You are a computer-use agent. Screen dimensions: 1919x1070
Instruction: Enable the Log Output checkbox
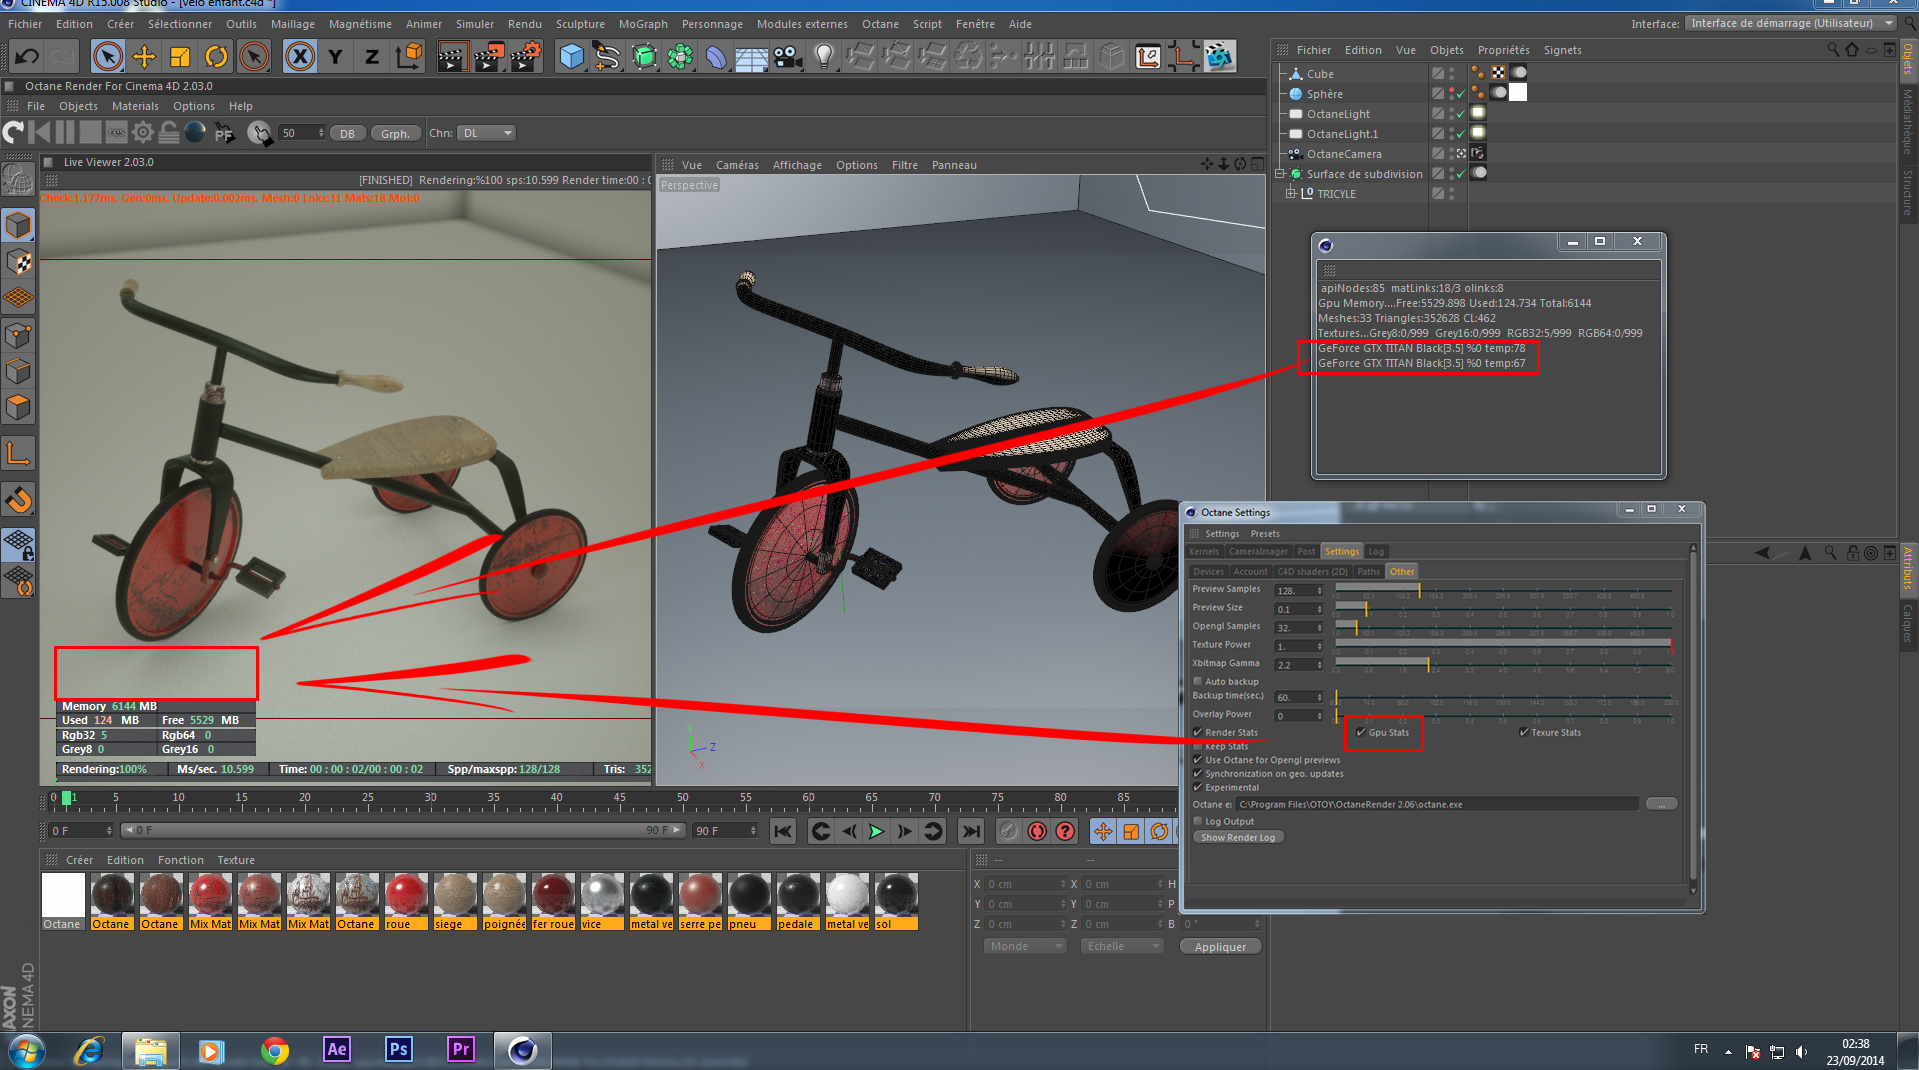[x=1198, y=821]
